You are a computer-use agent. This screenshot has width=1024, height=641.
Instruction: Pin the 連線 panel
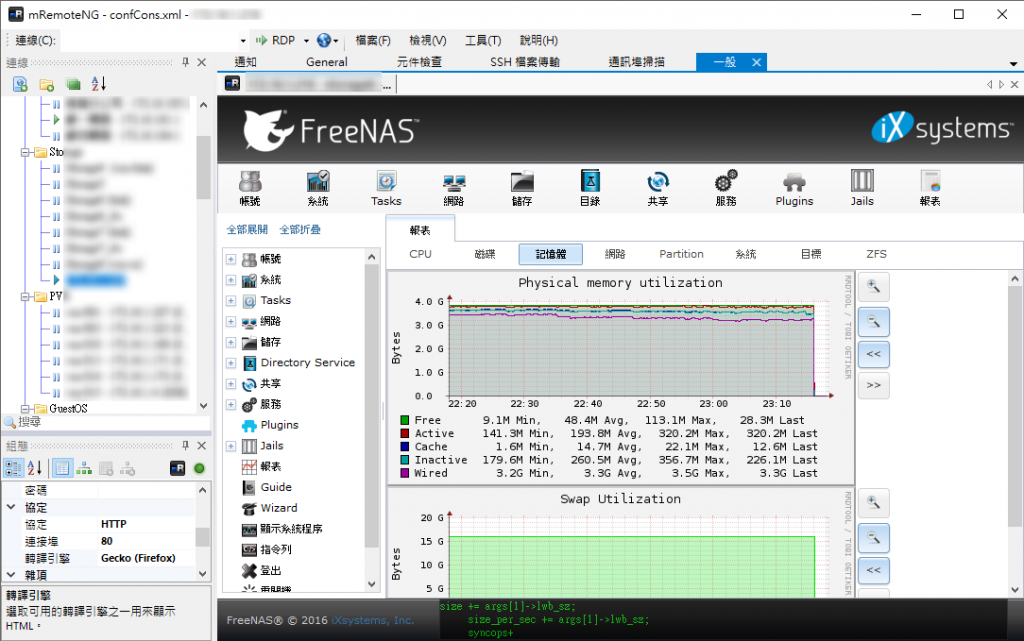pos(185,62)
